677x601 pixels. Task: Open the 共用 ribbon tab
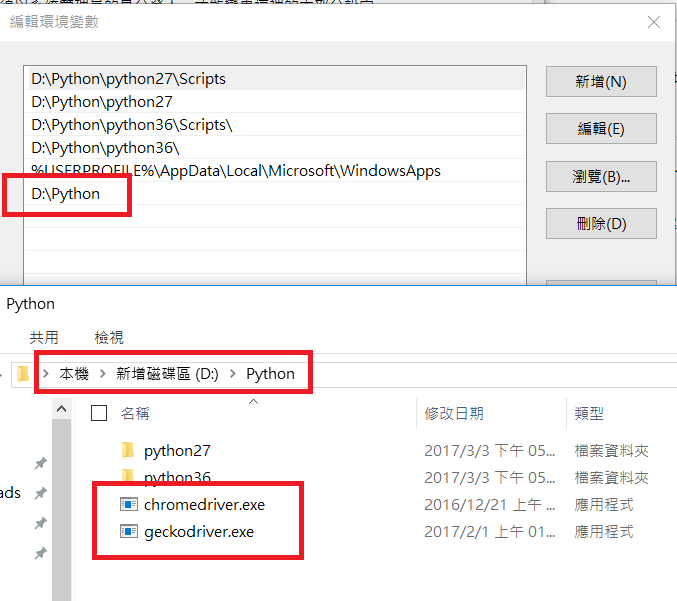(x=44, y=337)
